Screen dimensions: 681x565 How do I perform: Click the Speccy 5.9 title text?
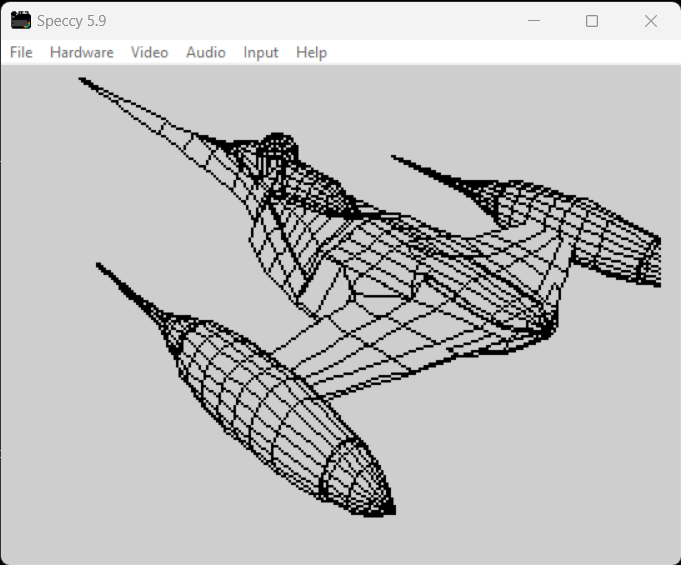point(71,20)
